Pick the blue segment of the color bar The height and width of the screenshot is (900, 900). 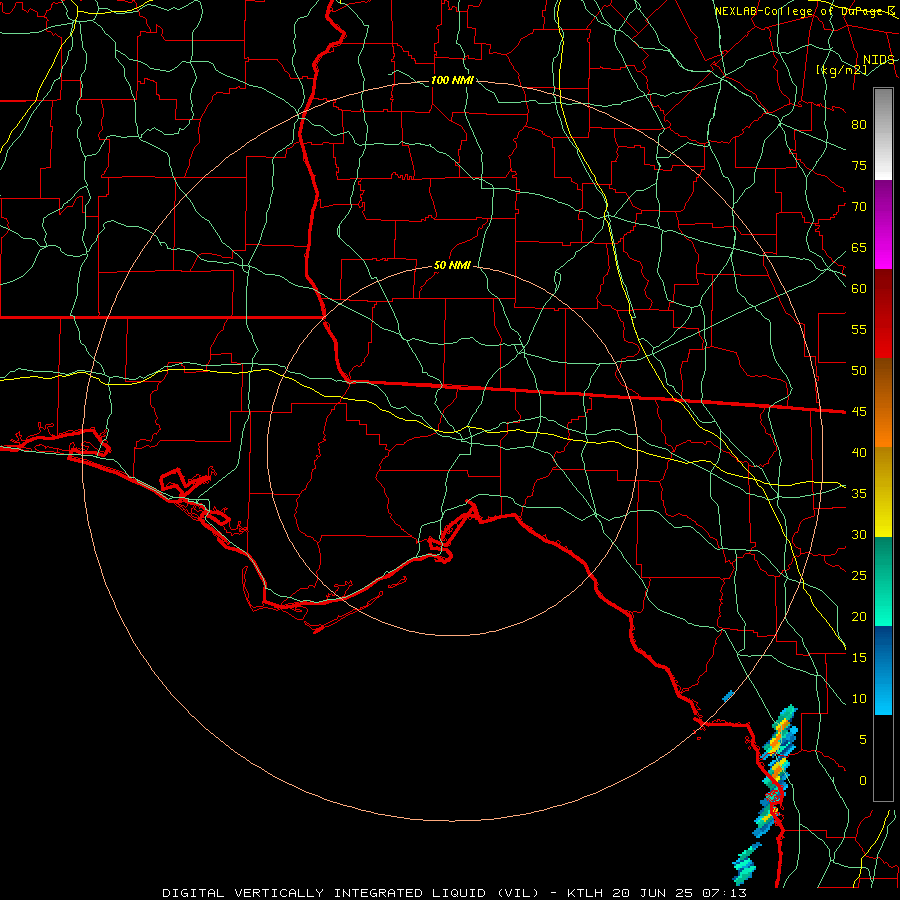883,670
